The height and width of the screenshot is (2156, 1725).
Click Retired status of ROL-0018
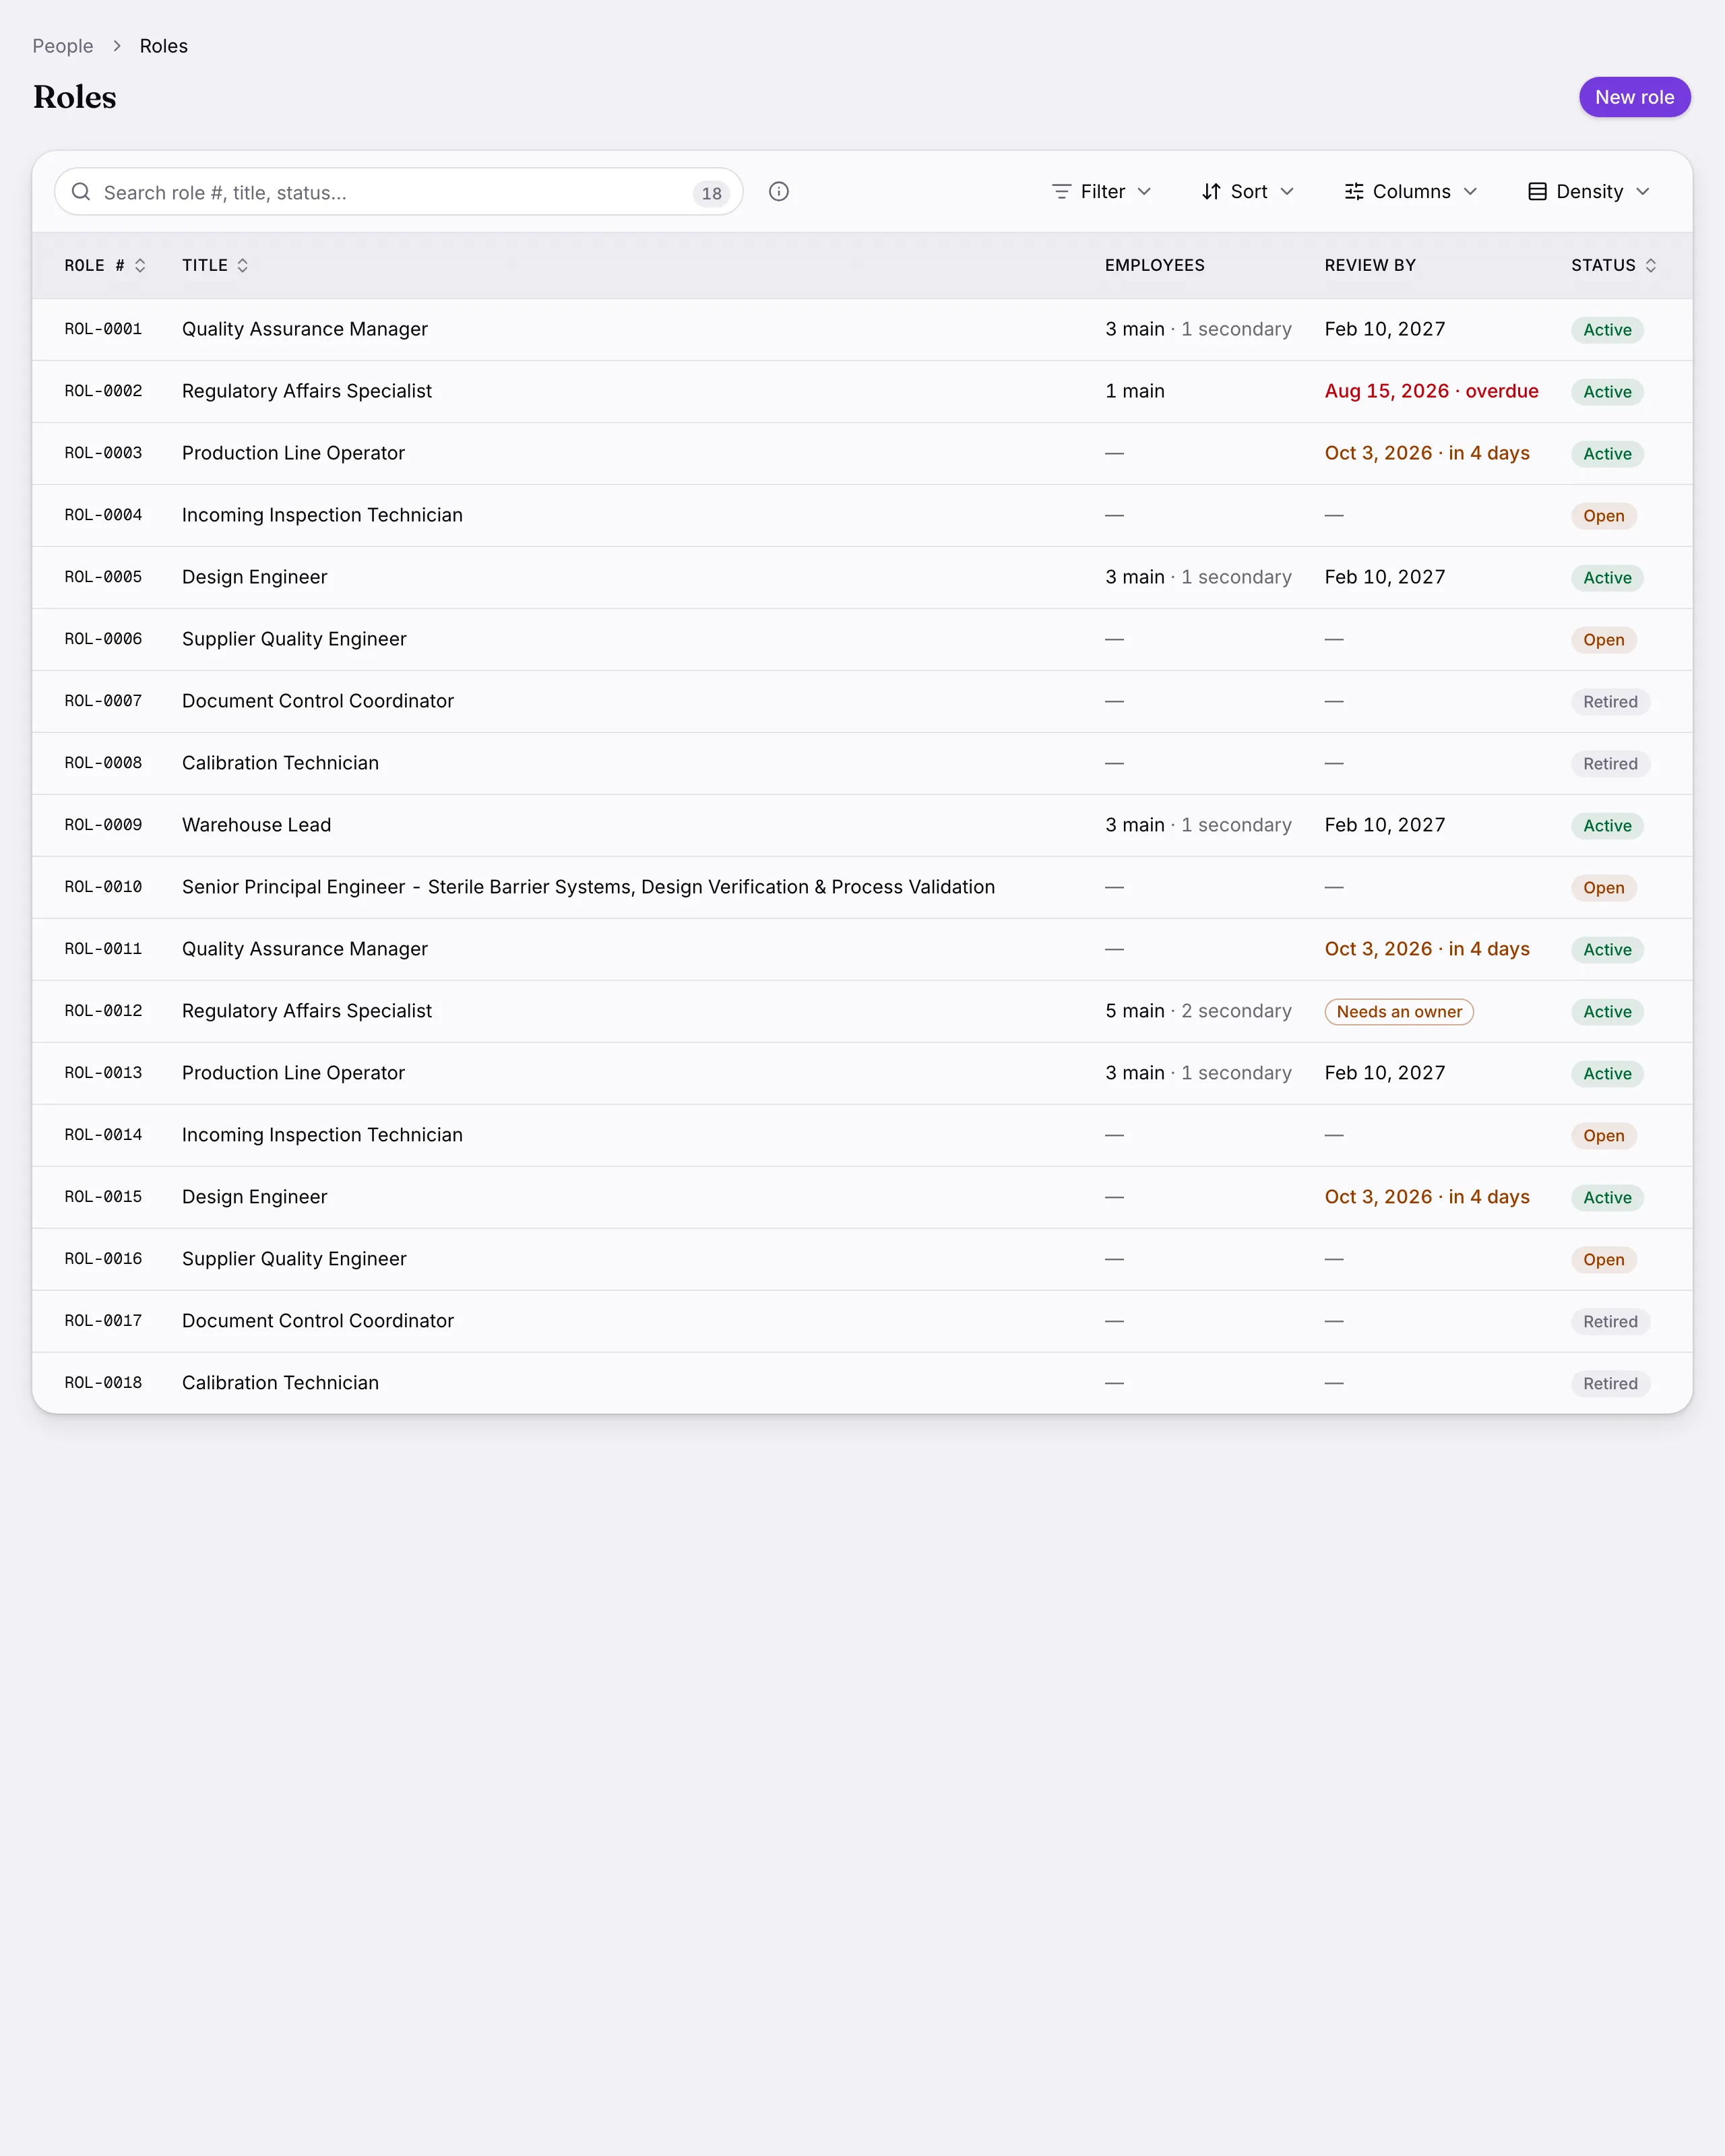click(1610, 1384)
